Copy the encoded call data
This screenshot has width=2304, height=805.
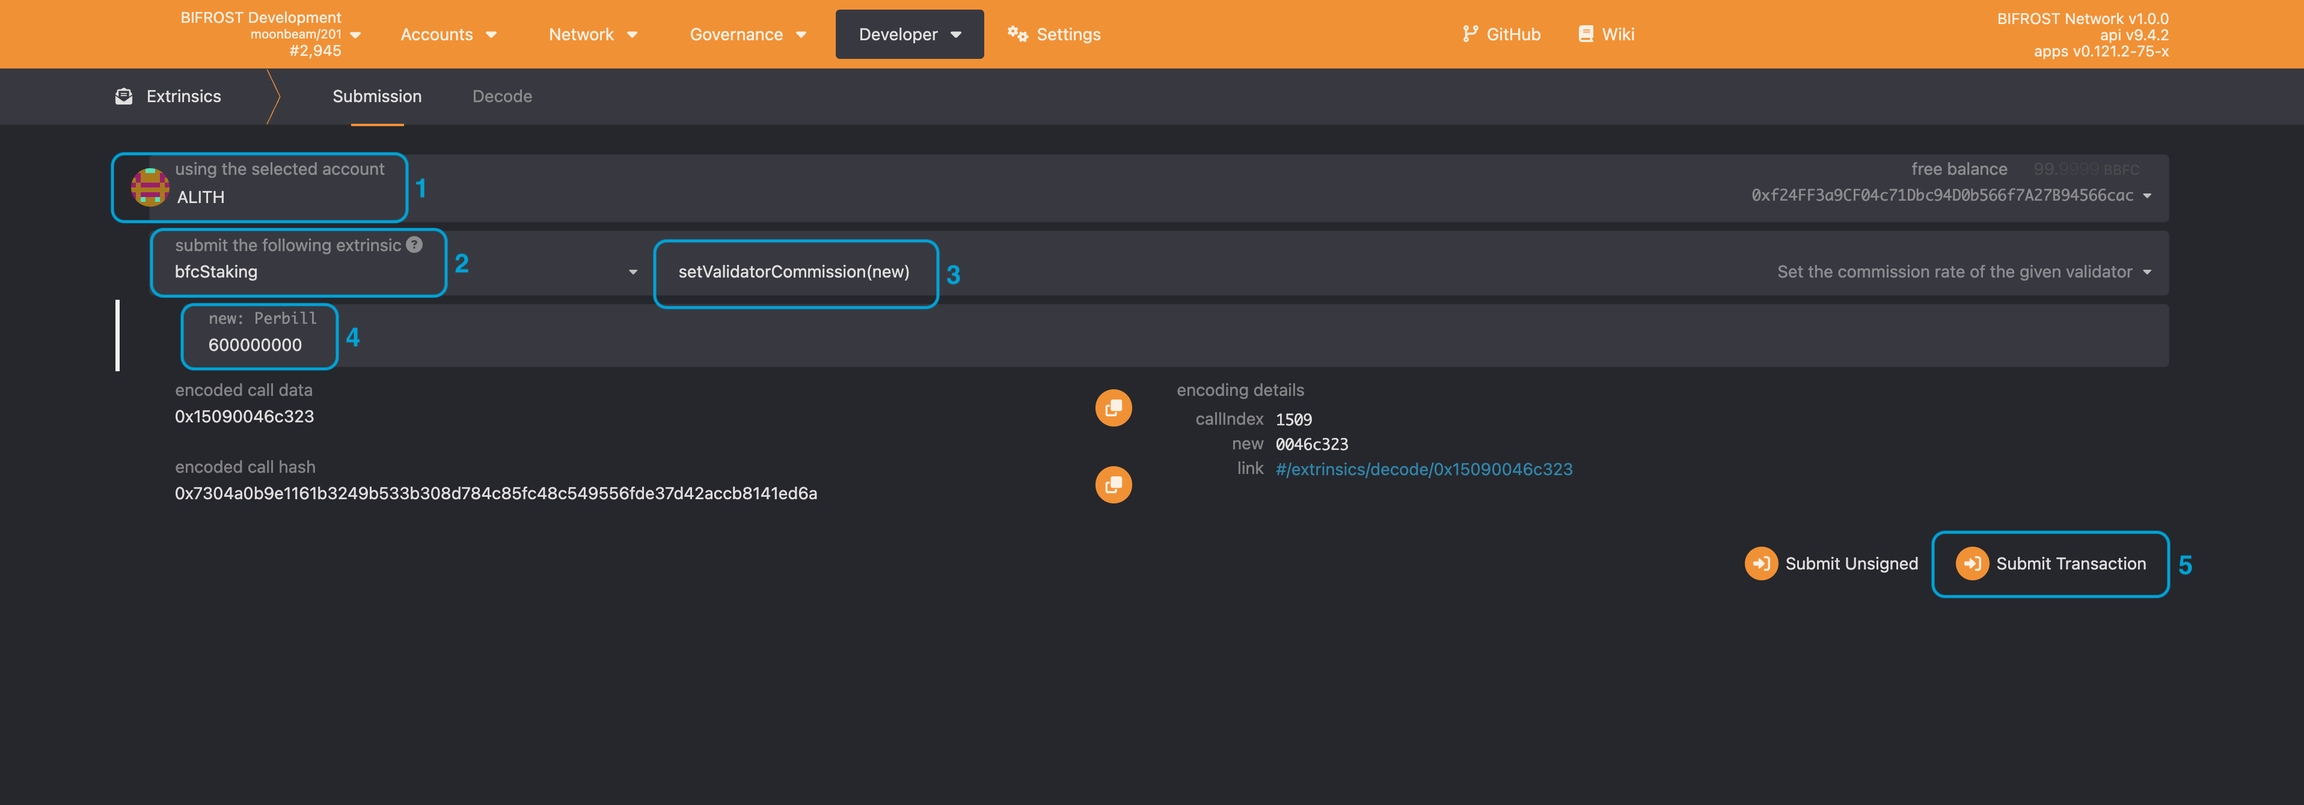pos(1113,408)
